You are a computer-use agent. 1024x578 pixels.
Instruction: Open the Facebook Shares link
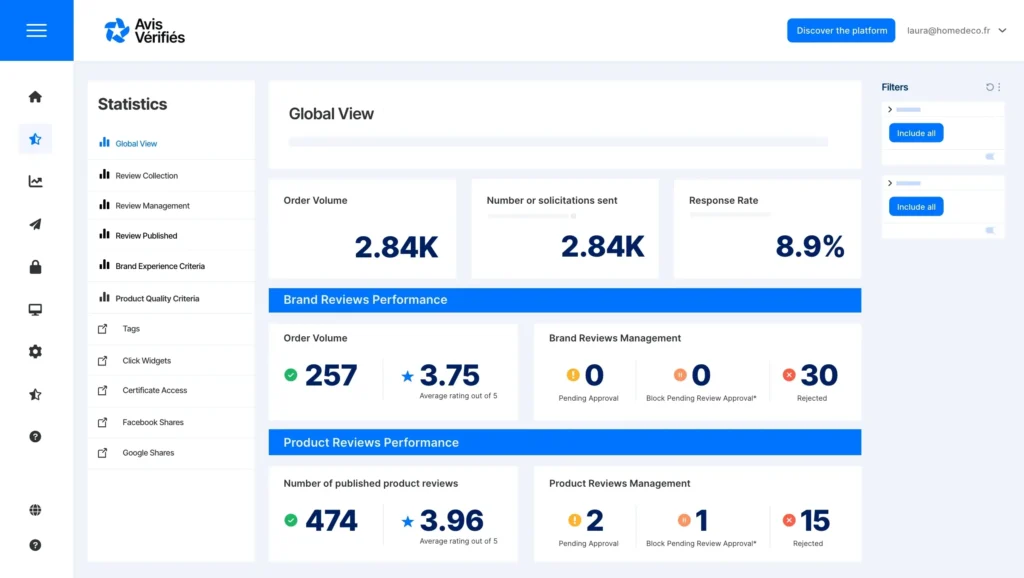(x=153, y=423)
